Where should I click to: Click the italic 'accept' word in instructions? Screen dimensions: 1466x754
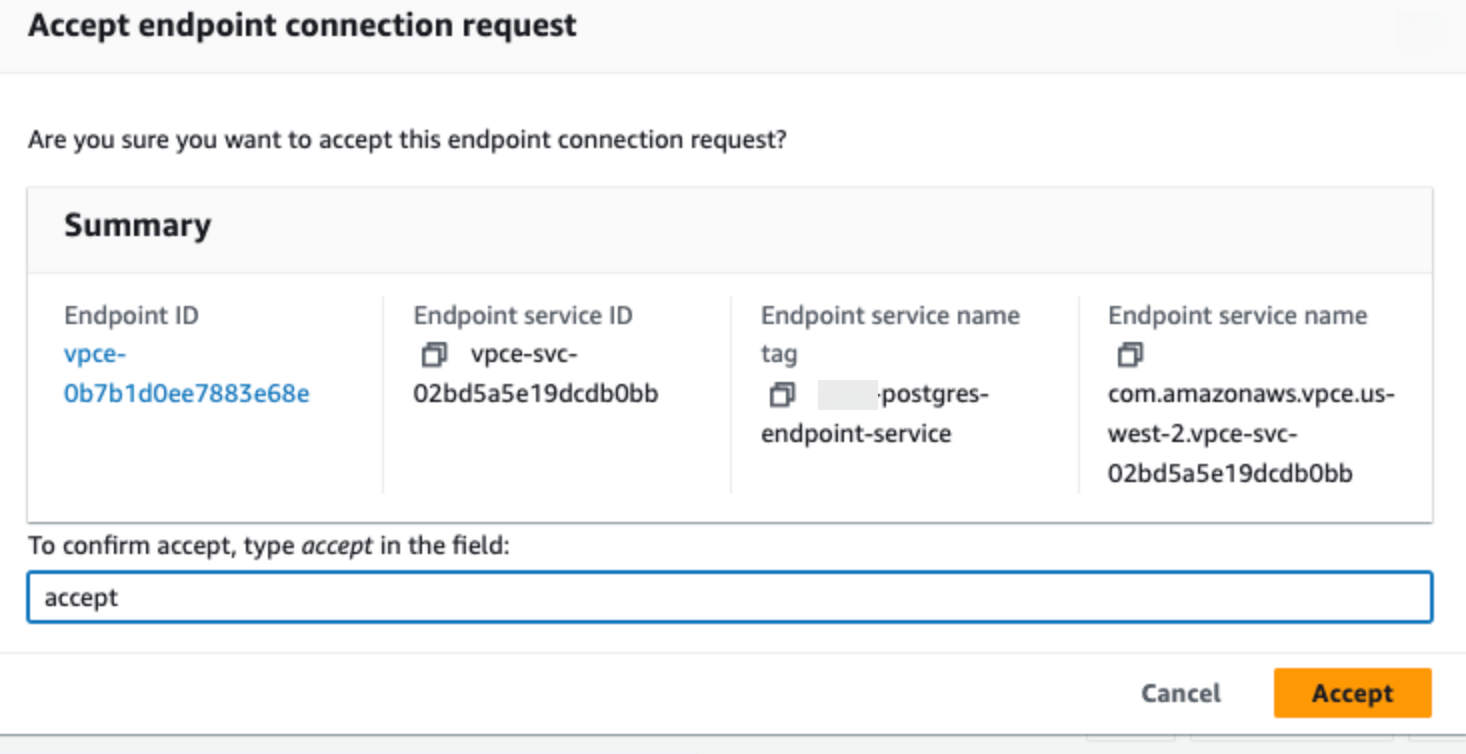point(337,546)
